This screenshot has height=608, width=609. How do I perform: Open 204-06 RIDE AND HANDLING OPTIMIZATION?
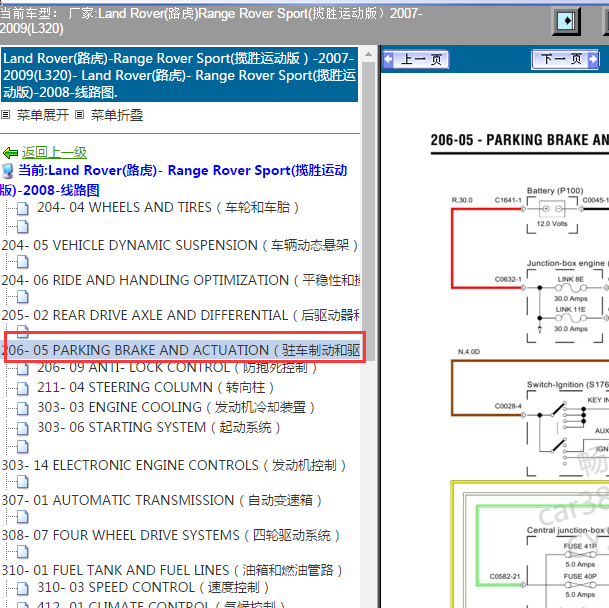pyautogui.click(x=181, y=280)
